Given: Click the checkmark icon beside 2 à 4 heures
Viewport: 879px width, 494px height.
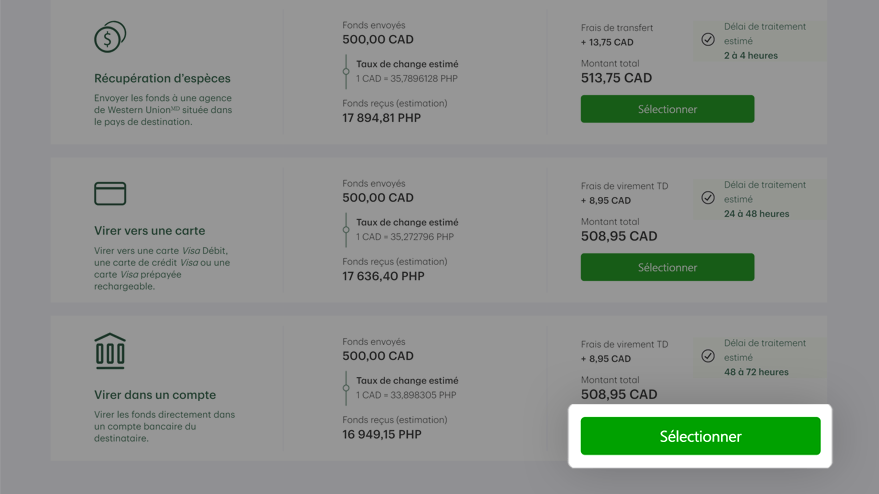Looking at the screenshot, I should (x=708, y=39).
